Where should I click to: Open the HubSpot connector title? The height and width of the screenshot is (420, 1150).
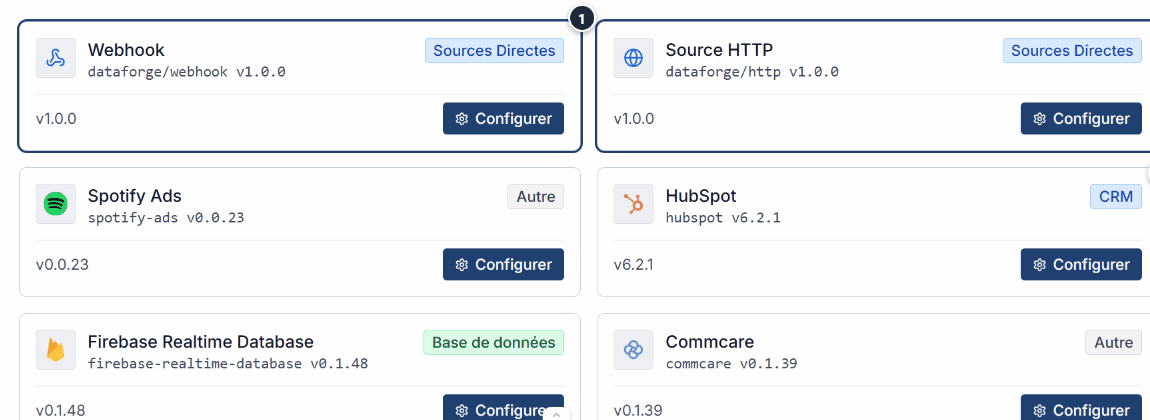coord(700,196)
